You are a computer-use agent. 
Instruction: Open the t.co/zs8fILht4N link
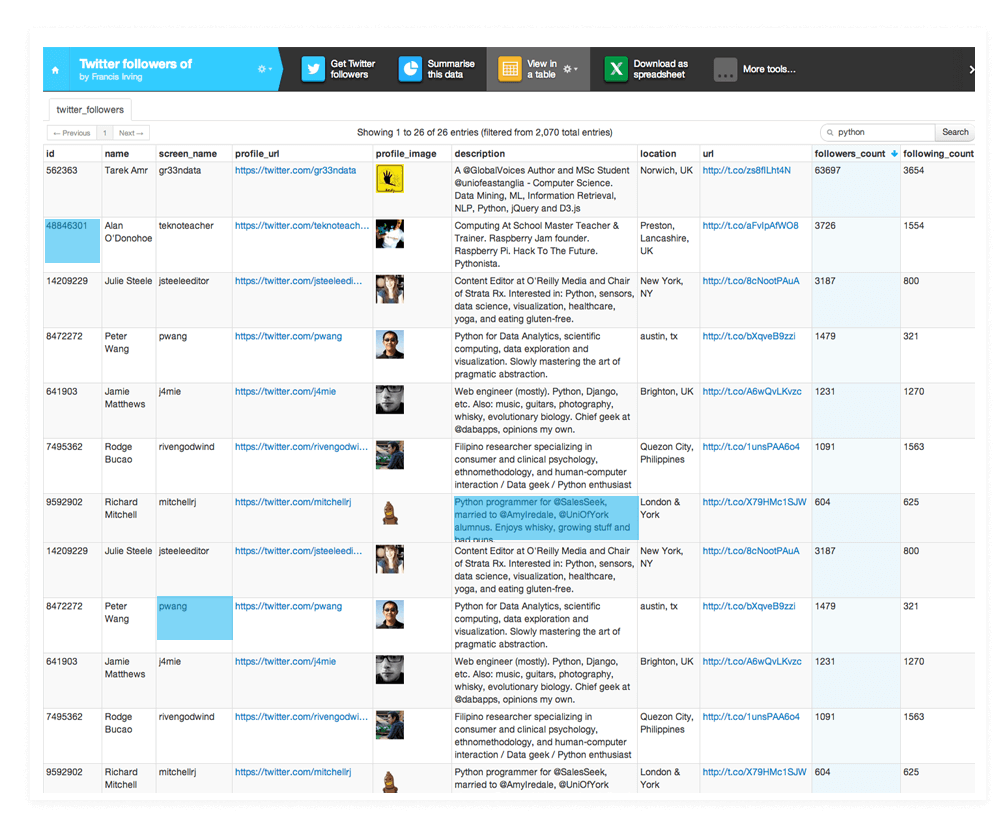coord(746,170)
